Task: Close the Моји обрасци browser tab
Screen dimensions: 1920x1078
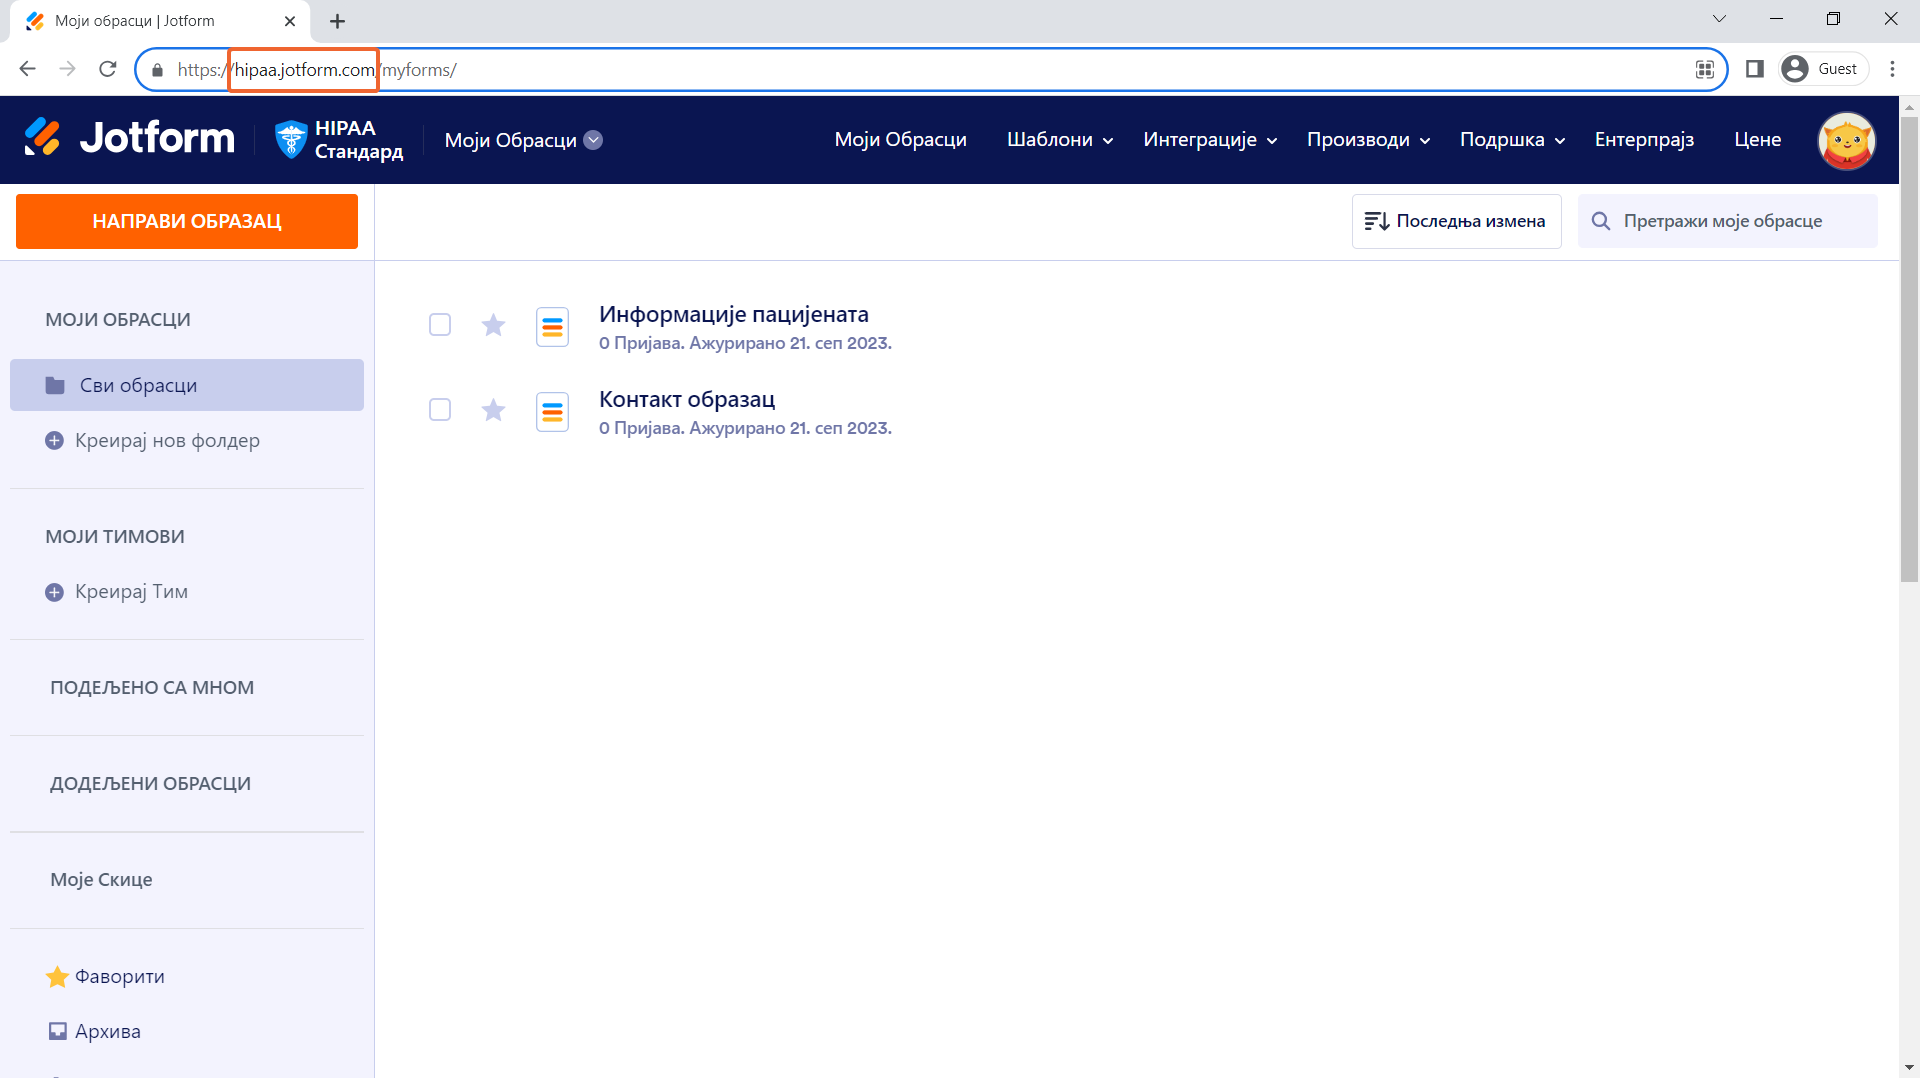Action: coord(290,21)
